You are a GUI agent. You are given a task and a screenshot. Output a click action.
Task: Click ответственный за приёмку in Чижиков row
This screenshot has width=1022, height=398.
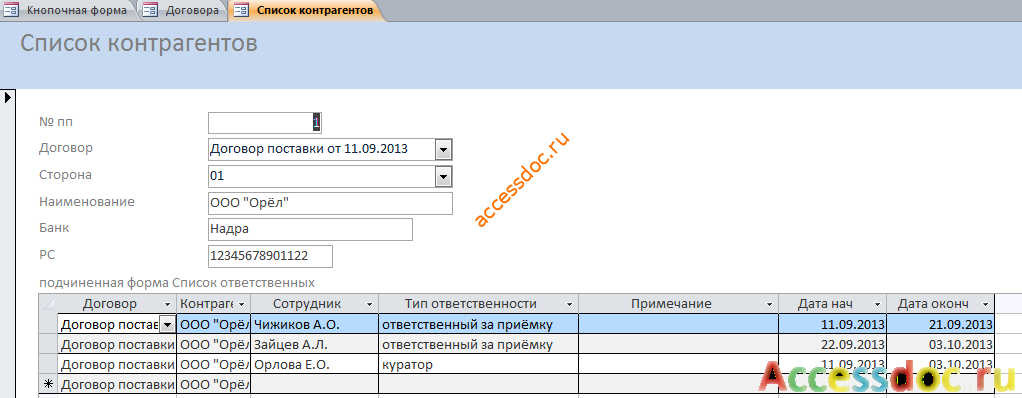tap(478, 324)
